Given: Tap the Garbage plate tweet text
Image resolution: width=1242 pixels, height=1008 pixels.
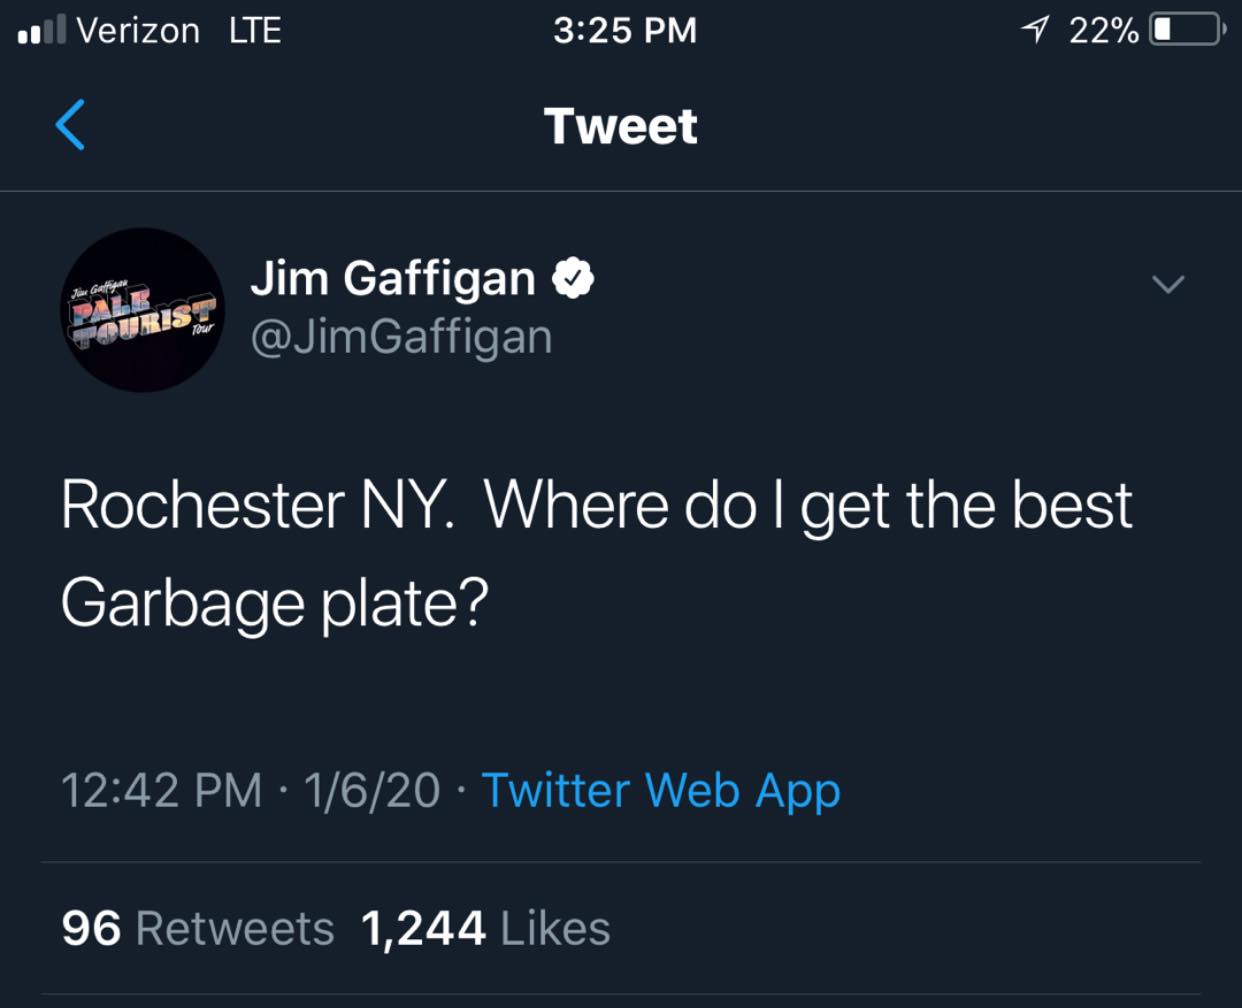Looking at the screenshot, I should (597, 553).
